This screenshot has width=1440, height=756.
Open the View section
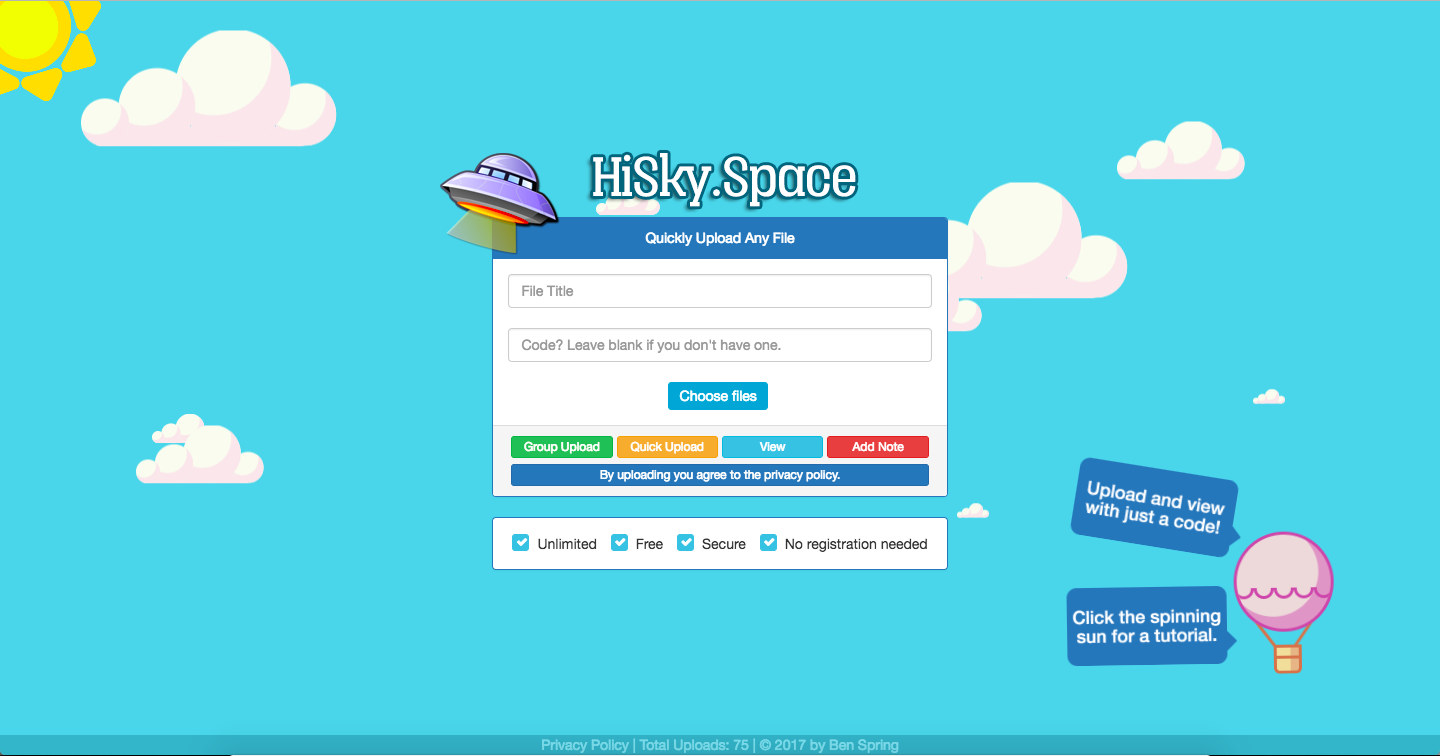772,446
